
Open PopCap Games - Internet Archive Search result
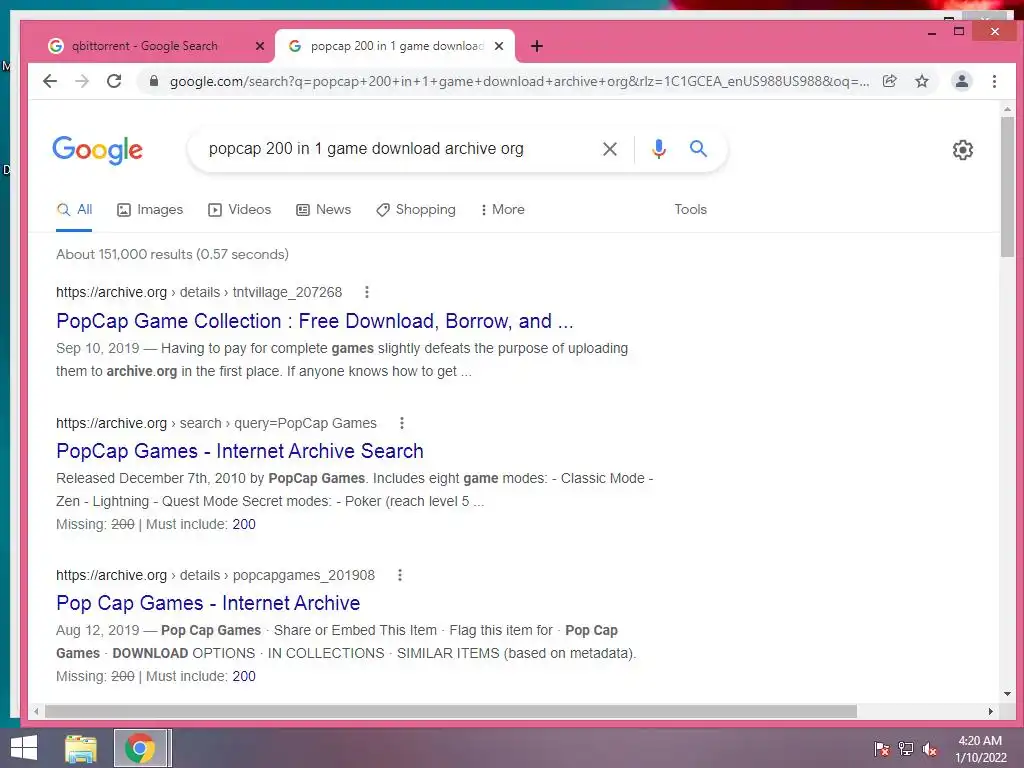(240, 451)
